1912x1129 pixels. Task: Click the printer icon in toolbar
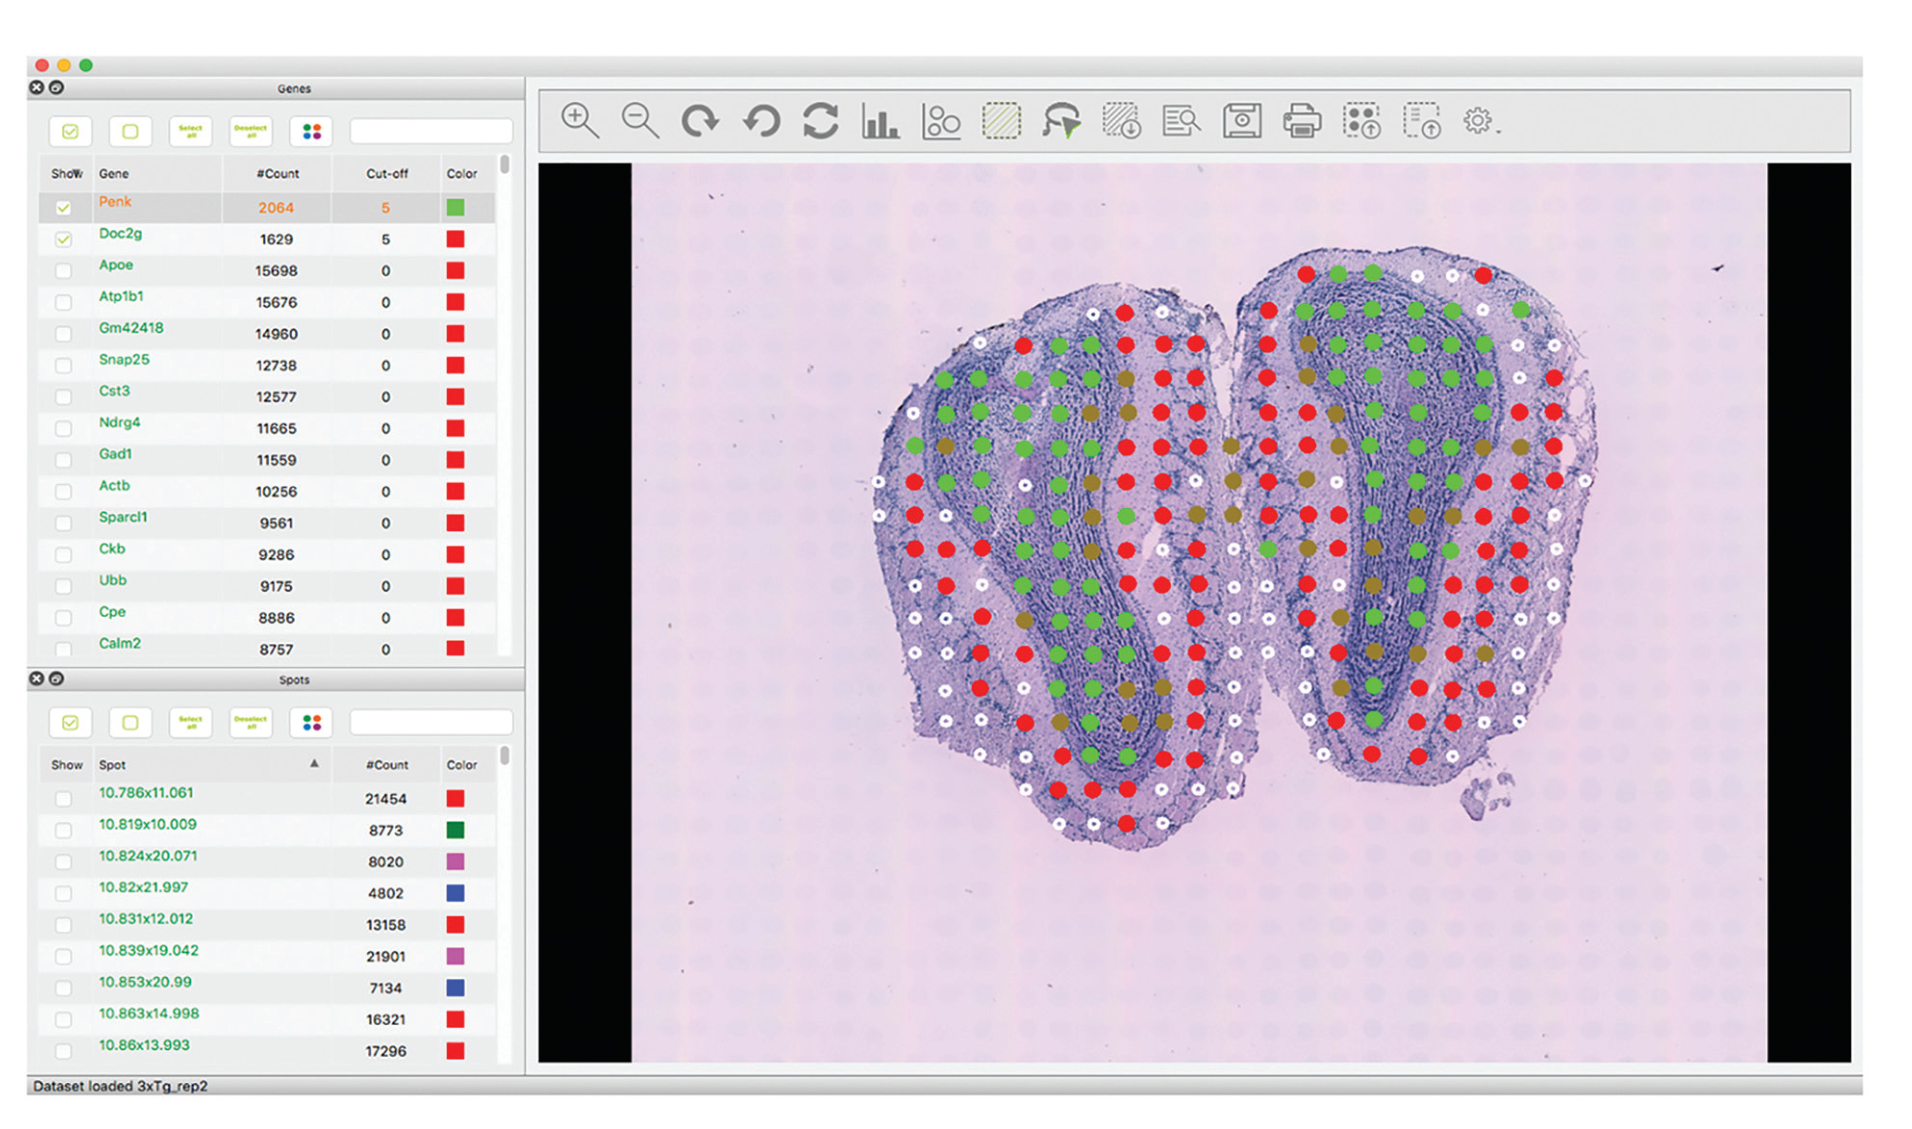[1301, 121]
